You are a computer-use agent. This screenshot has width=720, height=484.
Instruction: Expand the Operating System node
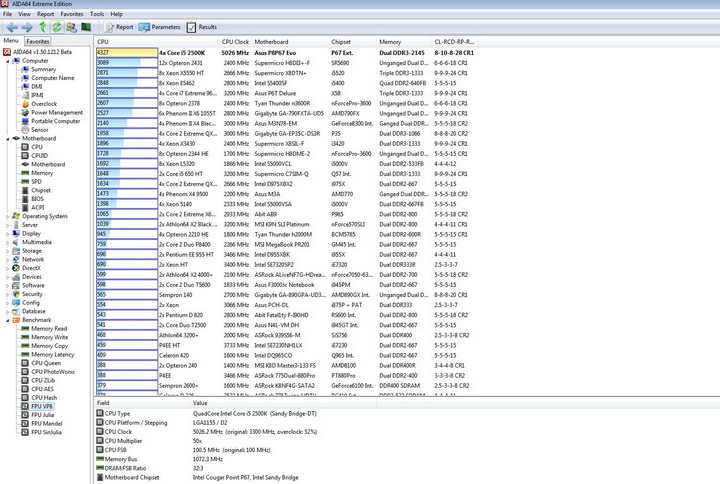tap(7, 216)
